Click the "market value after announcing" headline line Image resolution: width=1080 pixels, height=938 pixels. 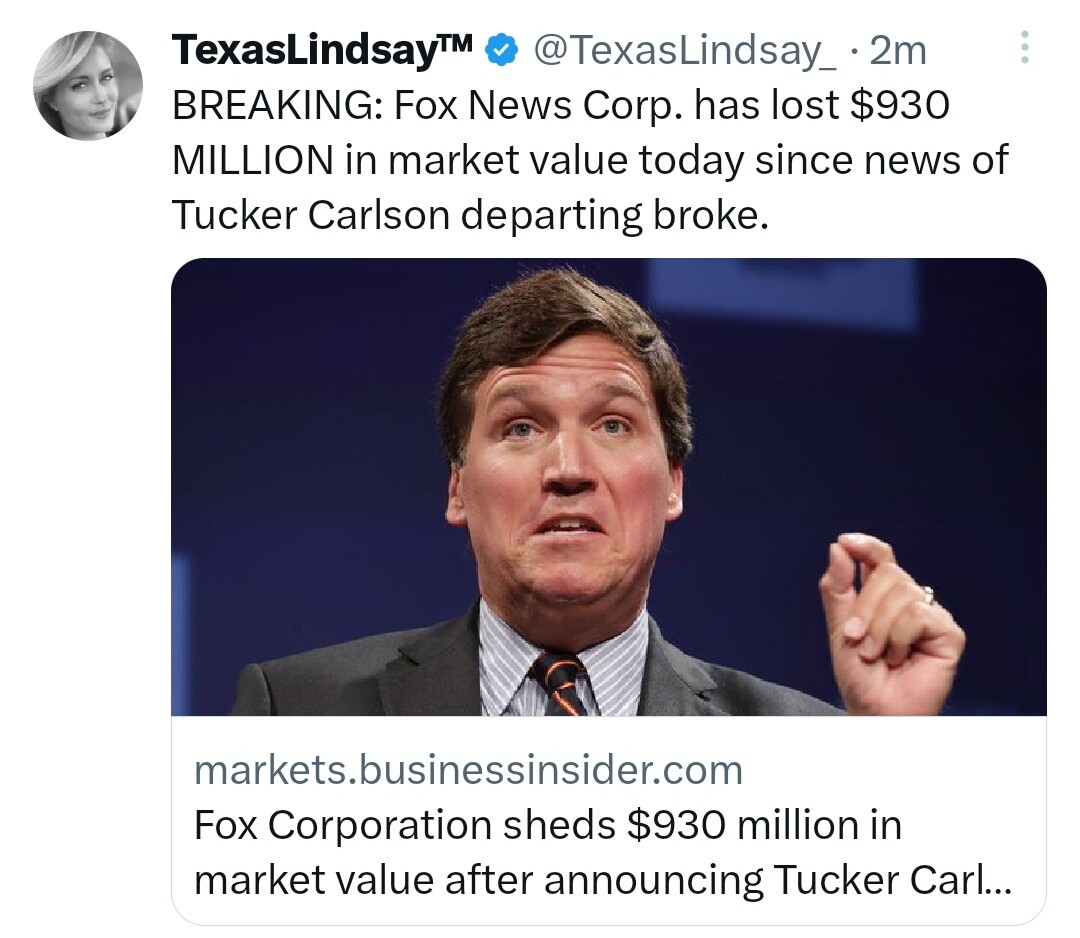point(477,880)
